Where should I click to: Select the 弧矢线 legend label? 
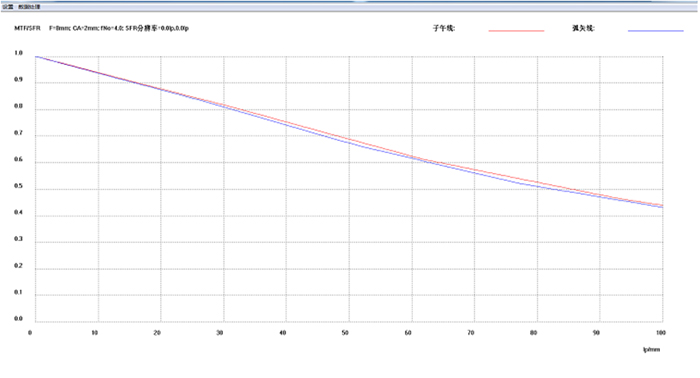tap(583, 28)
